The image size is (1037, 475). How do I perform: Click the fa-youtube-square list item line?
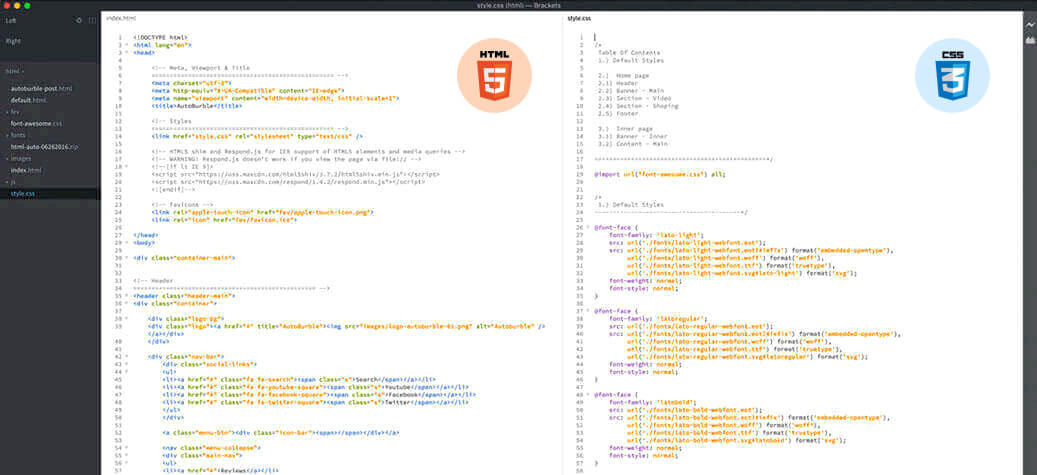[315, 387]
